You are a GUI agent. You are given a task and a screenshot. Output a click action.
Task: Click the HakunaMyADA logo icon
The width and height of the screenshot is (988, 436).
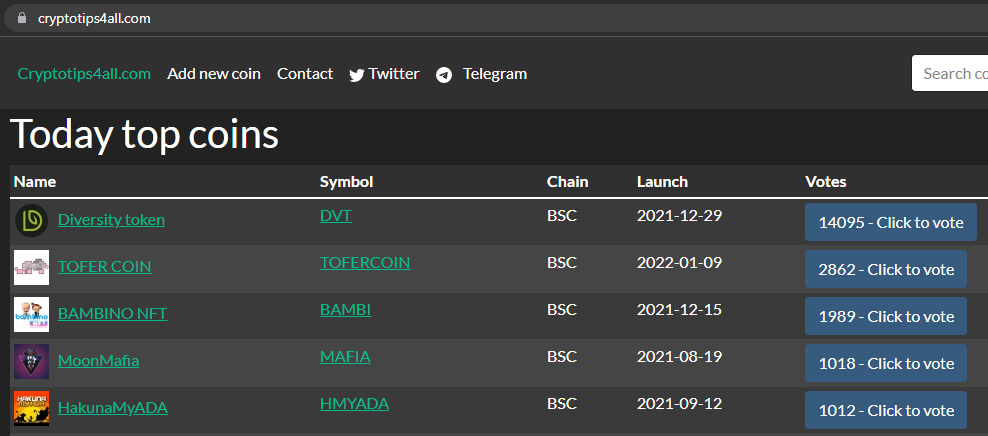pyautogui.click(x=32, y=408)
